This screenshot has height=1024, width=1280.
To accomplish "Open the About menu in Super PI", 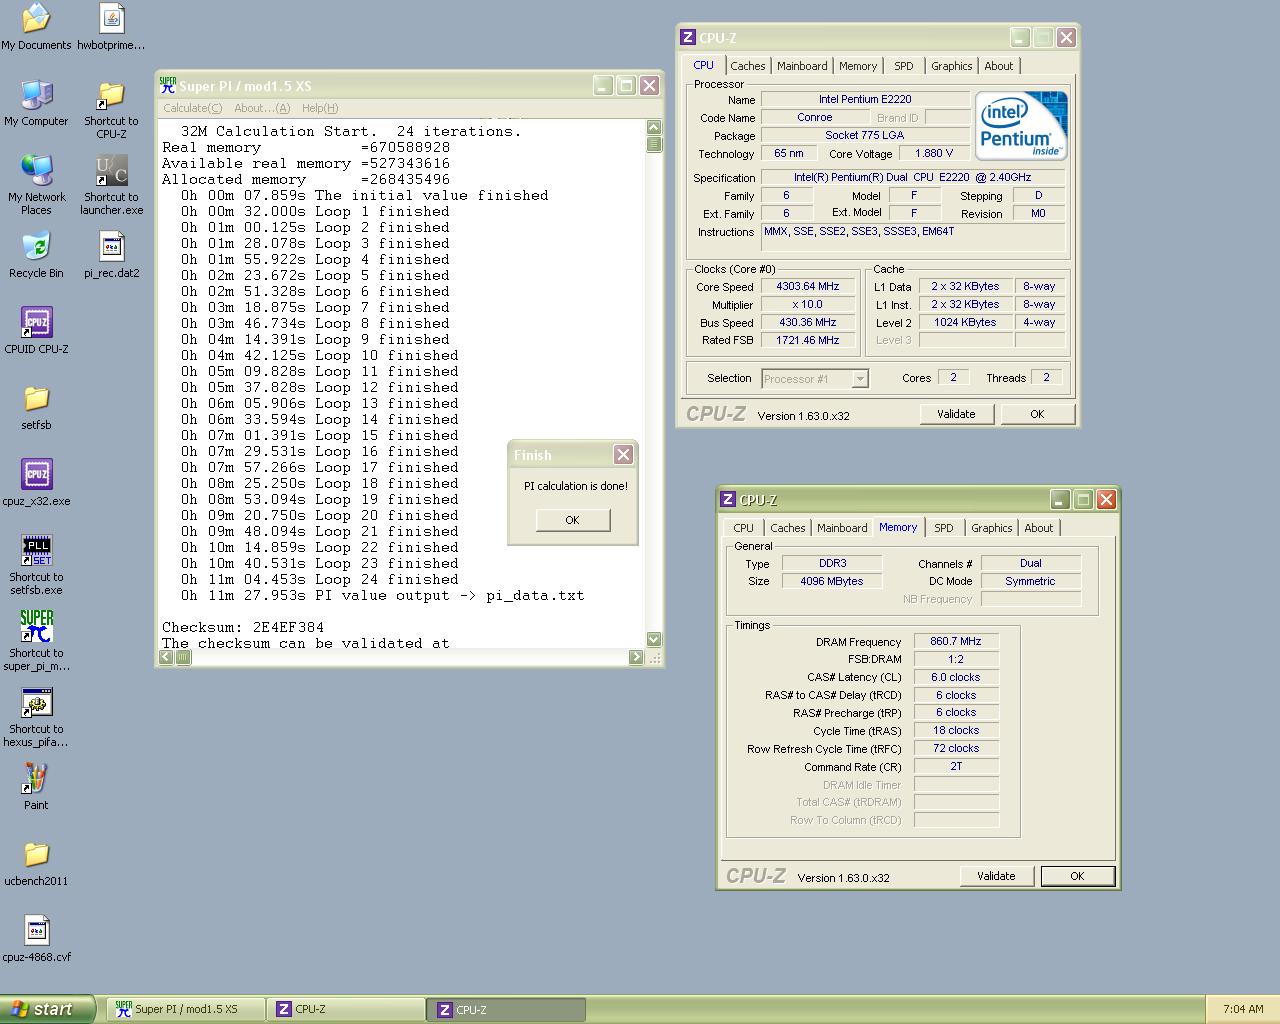I will coord(262,108).
